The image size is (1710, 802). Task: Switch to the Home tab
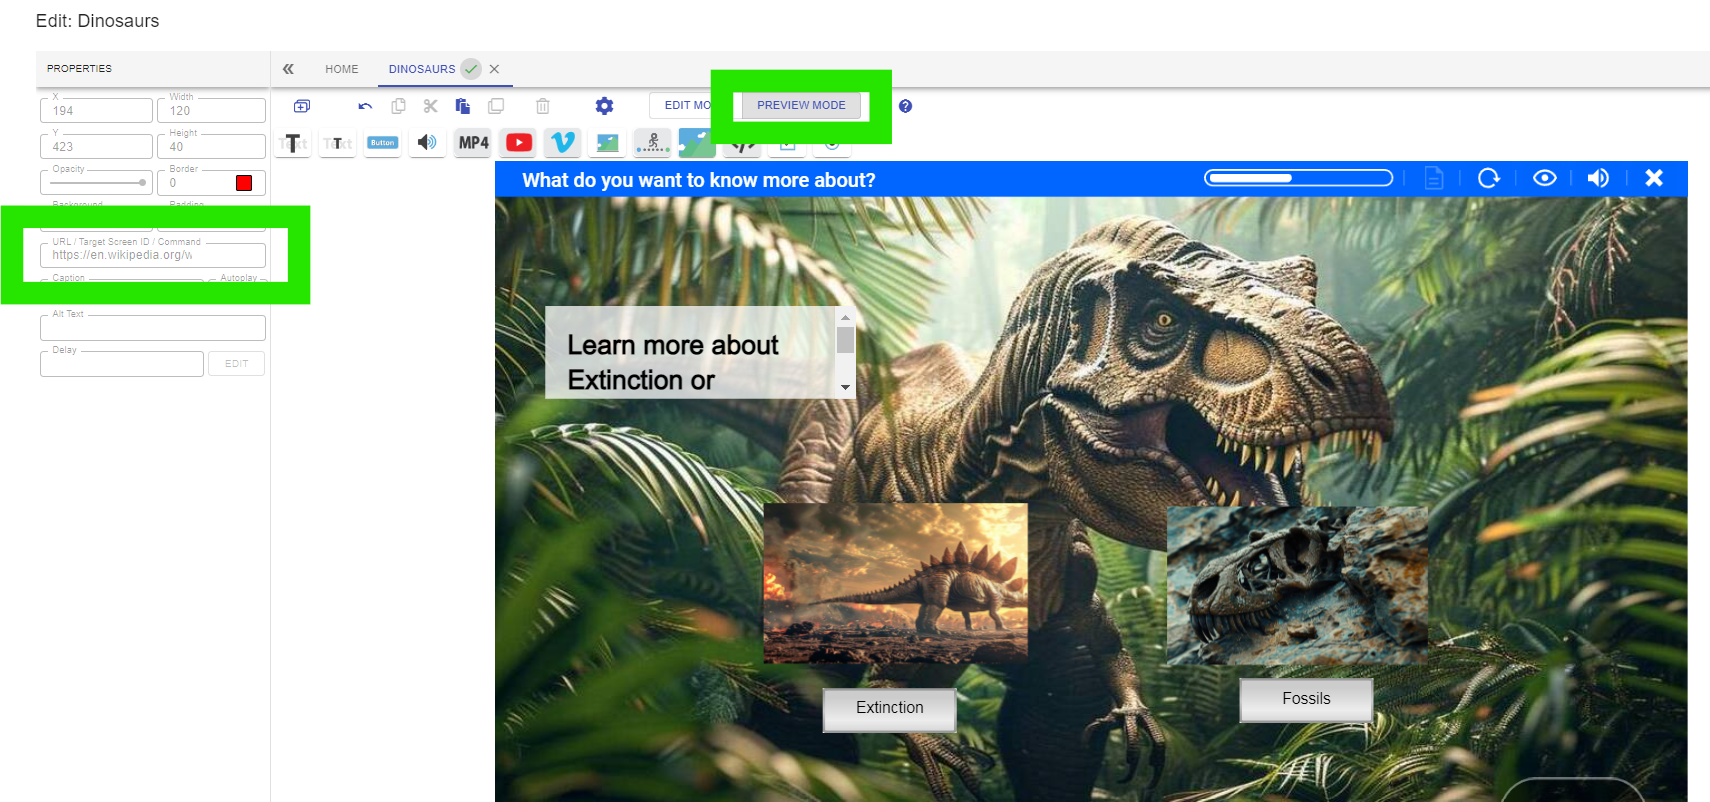click(341, 69)
